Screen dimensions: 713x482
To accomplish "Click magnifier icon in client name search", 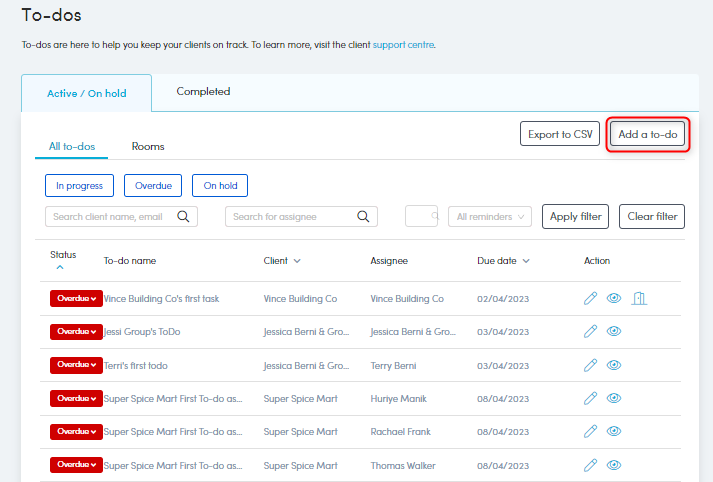I will [183, 216].
